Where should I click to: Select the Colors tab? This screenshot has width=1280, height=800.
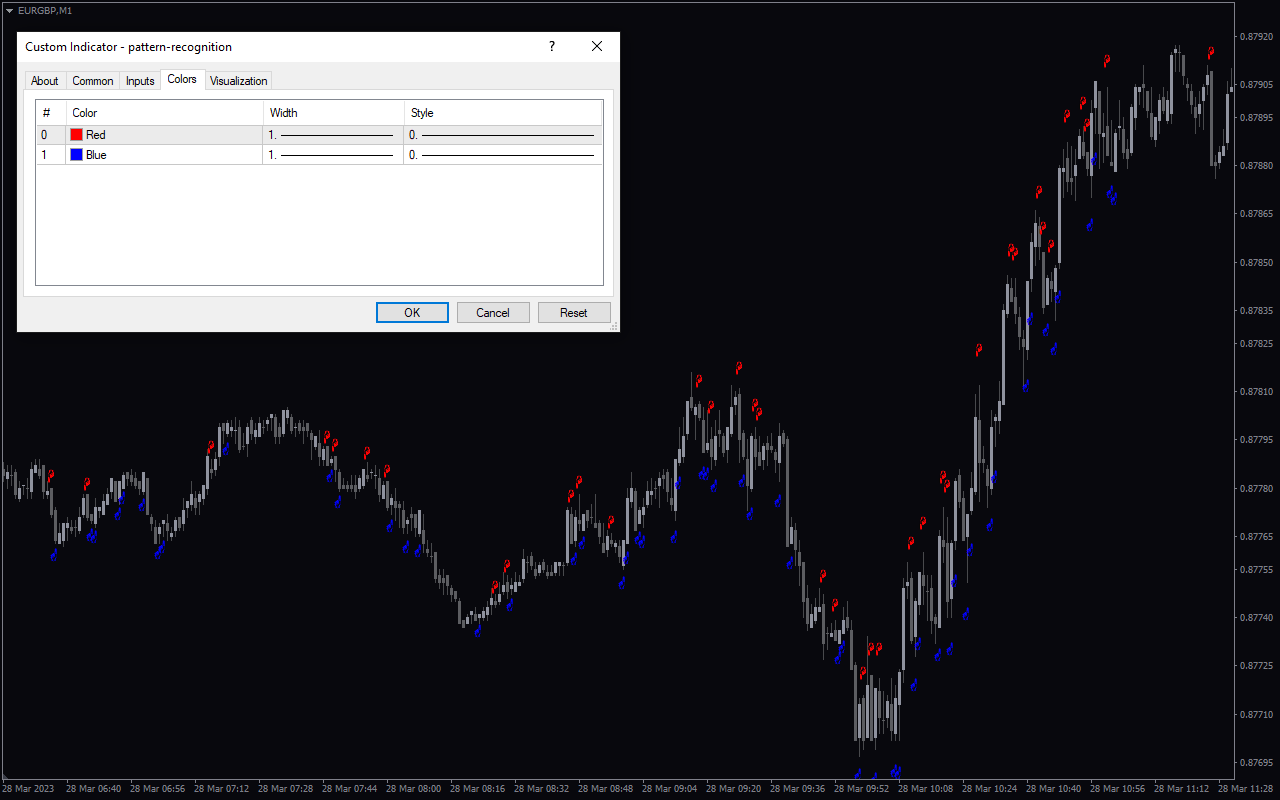pos(182,79)
